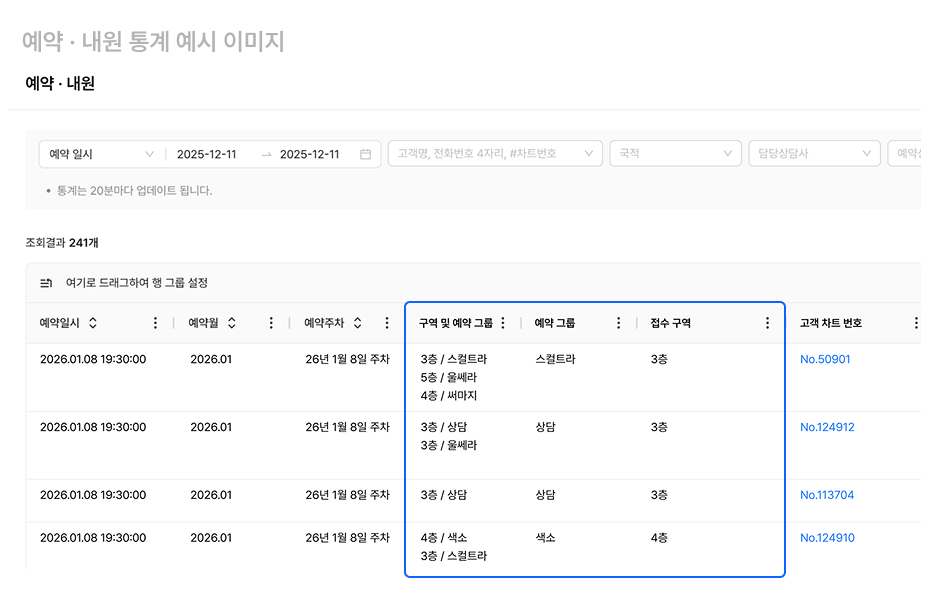
Task: Open chart link No.113704
Action: (827, 495)
